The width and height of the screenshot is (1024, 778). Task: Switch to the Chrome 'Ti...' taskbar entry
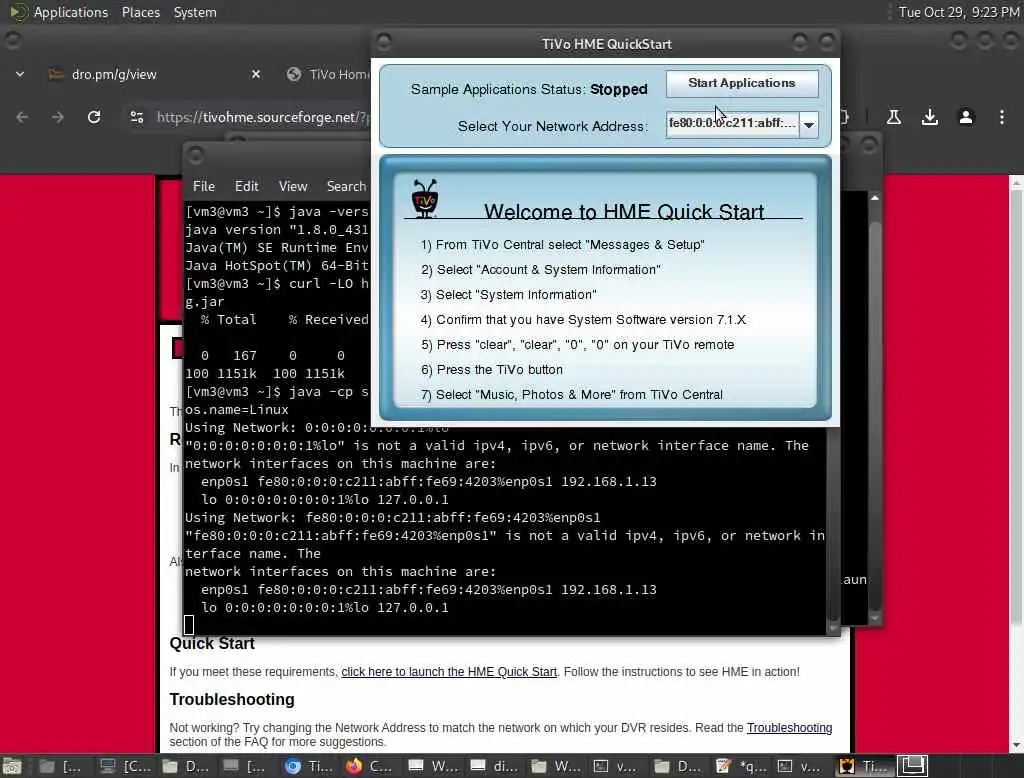310,766
